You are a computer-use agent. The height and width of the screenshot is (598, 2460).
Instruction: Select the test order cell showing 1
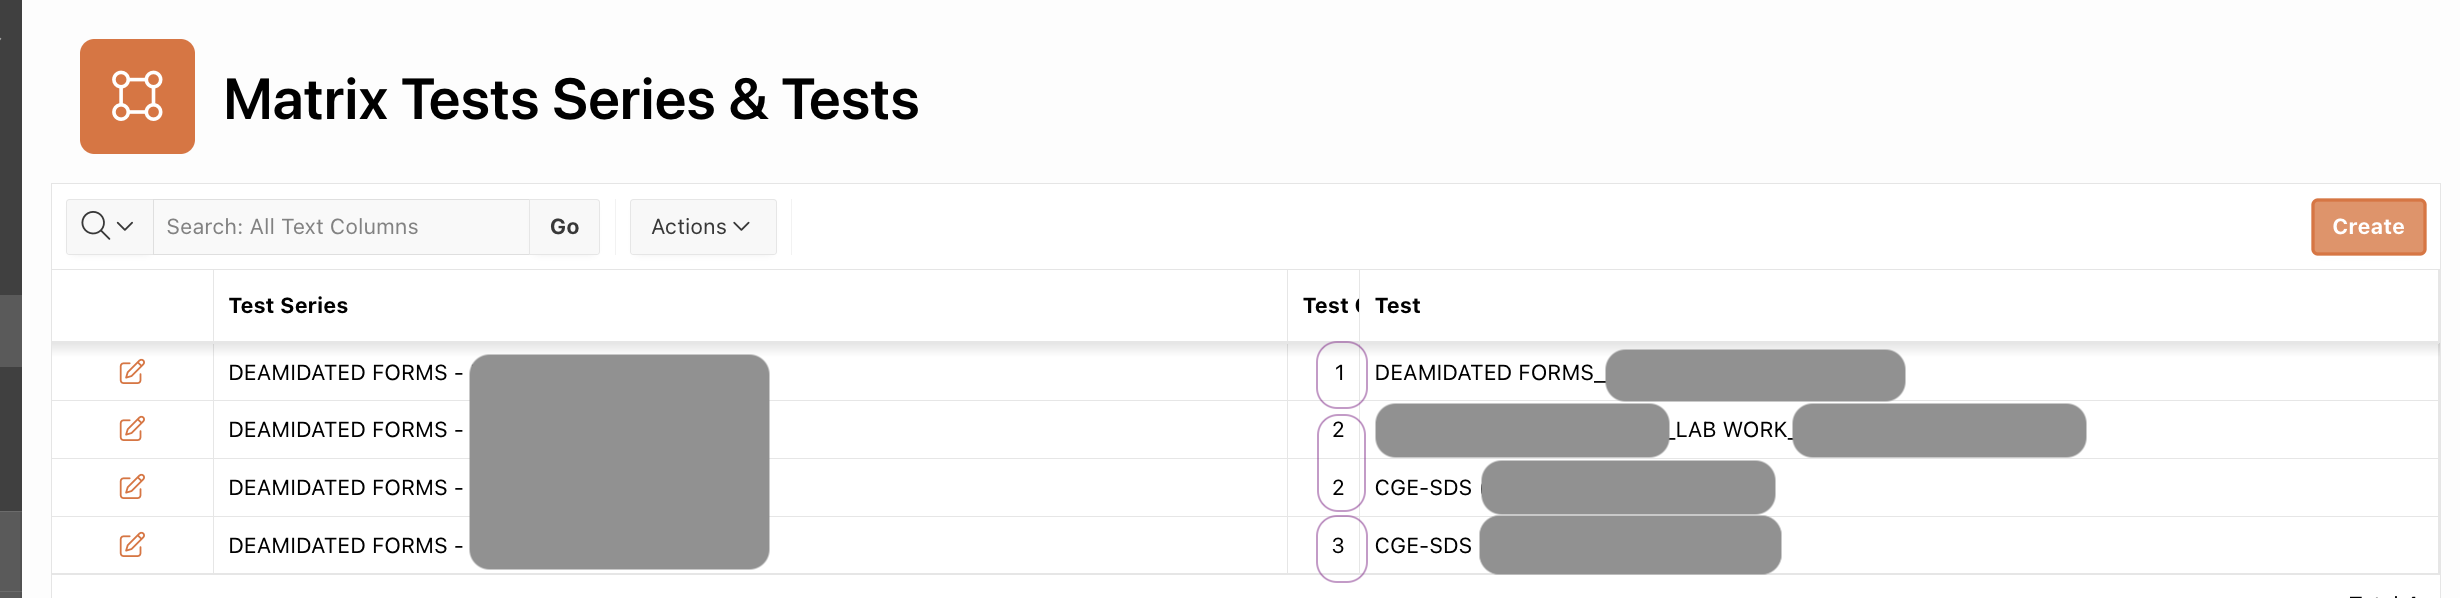(x=1340, y=373)
